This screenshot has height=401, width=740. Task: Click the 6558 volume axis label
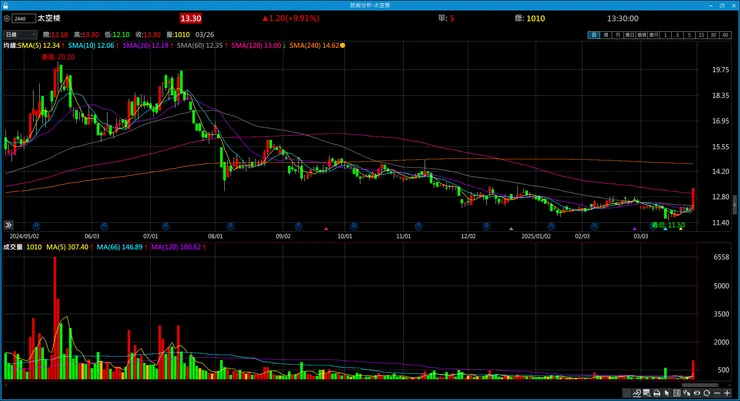point(722,258)
